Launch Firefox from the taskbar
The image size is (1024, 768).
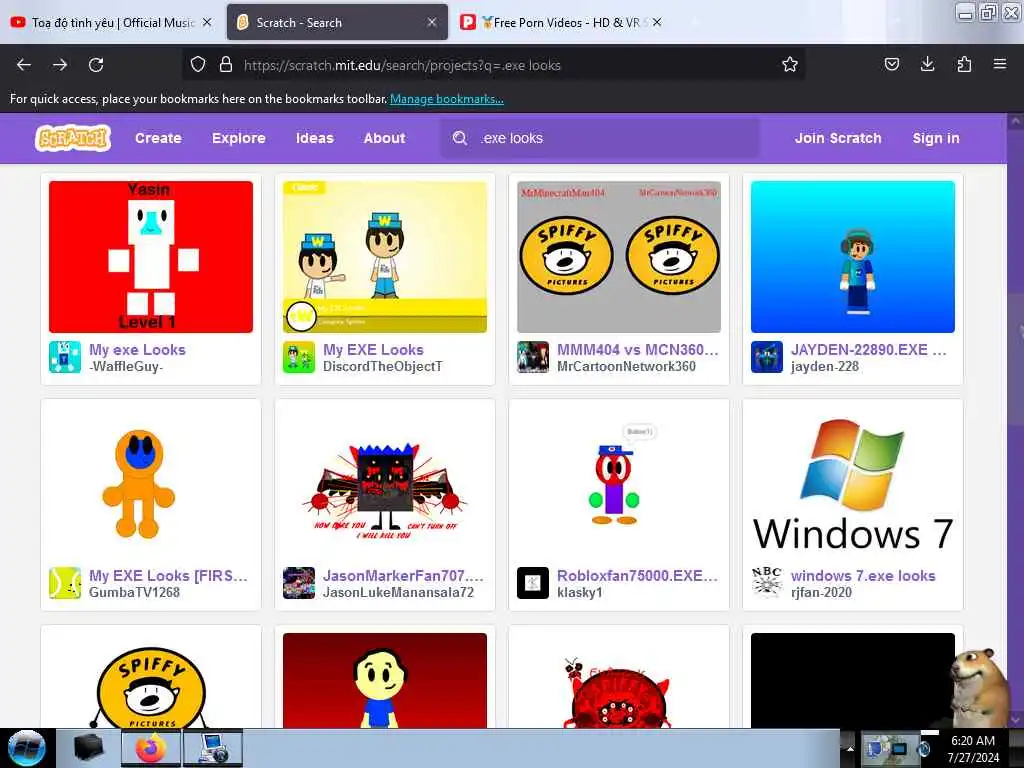click(151, 748)
